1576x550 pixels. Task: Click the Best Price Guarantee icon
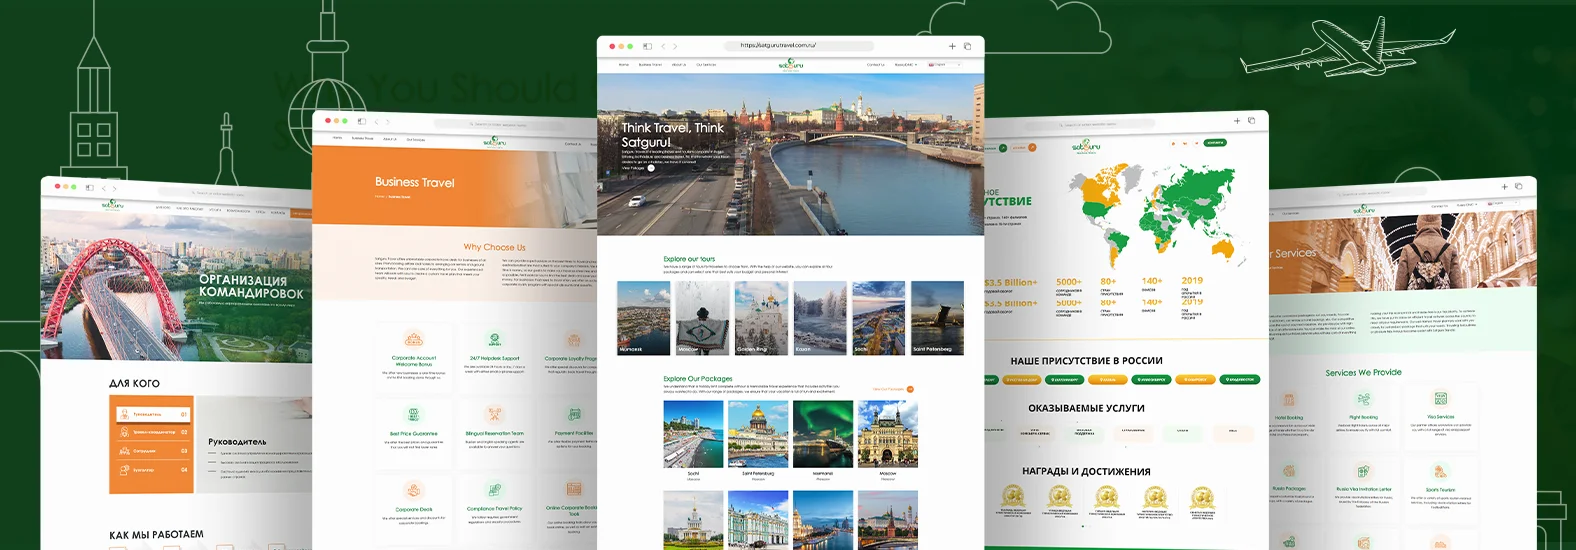[x=414, y=414]
